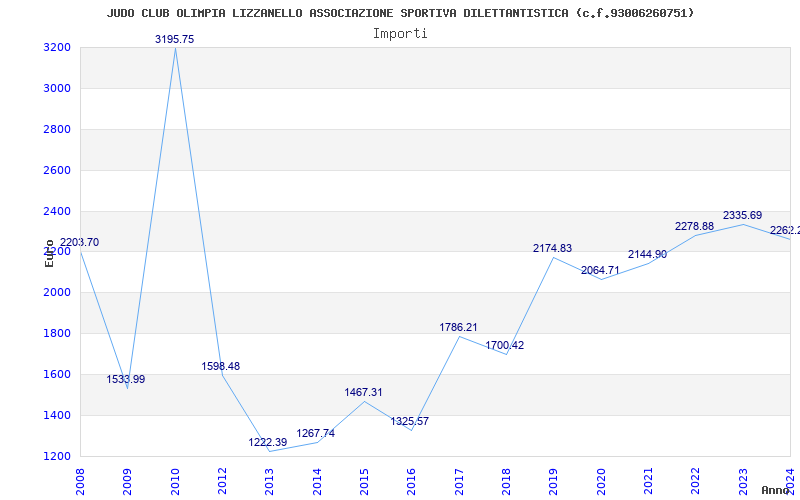The width and height of the screenshot is (800, 500).
Task: Click the 2008 x-axis year
Action: click(80, 482)
